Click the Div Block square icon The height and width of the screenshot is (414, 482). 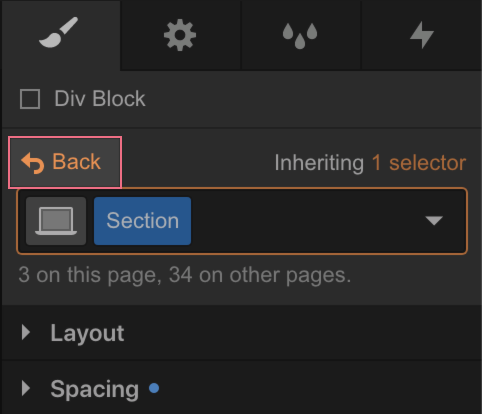[x=30, y=99]
